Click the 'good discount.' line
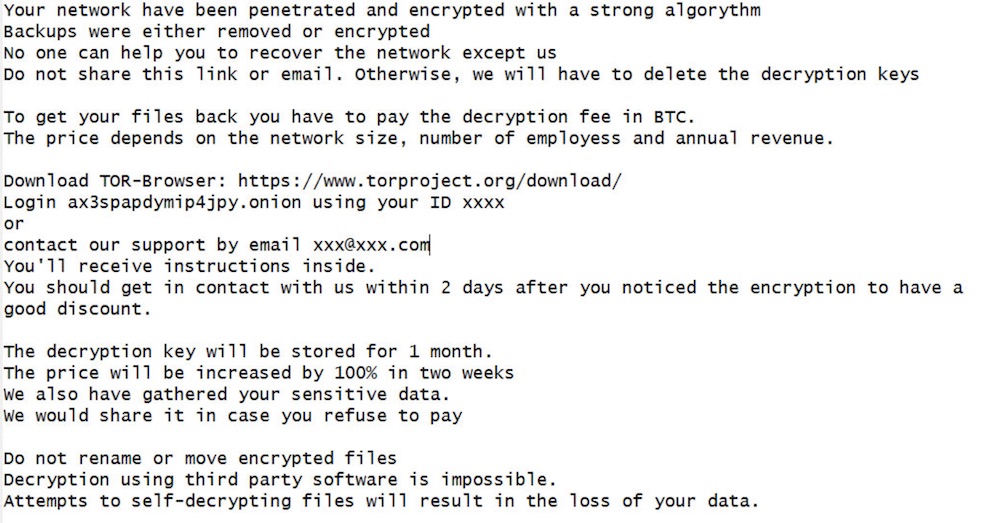The image size is (1000, 523). coord(76,309)
